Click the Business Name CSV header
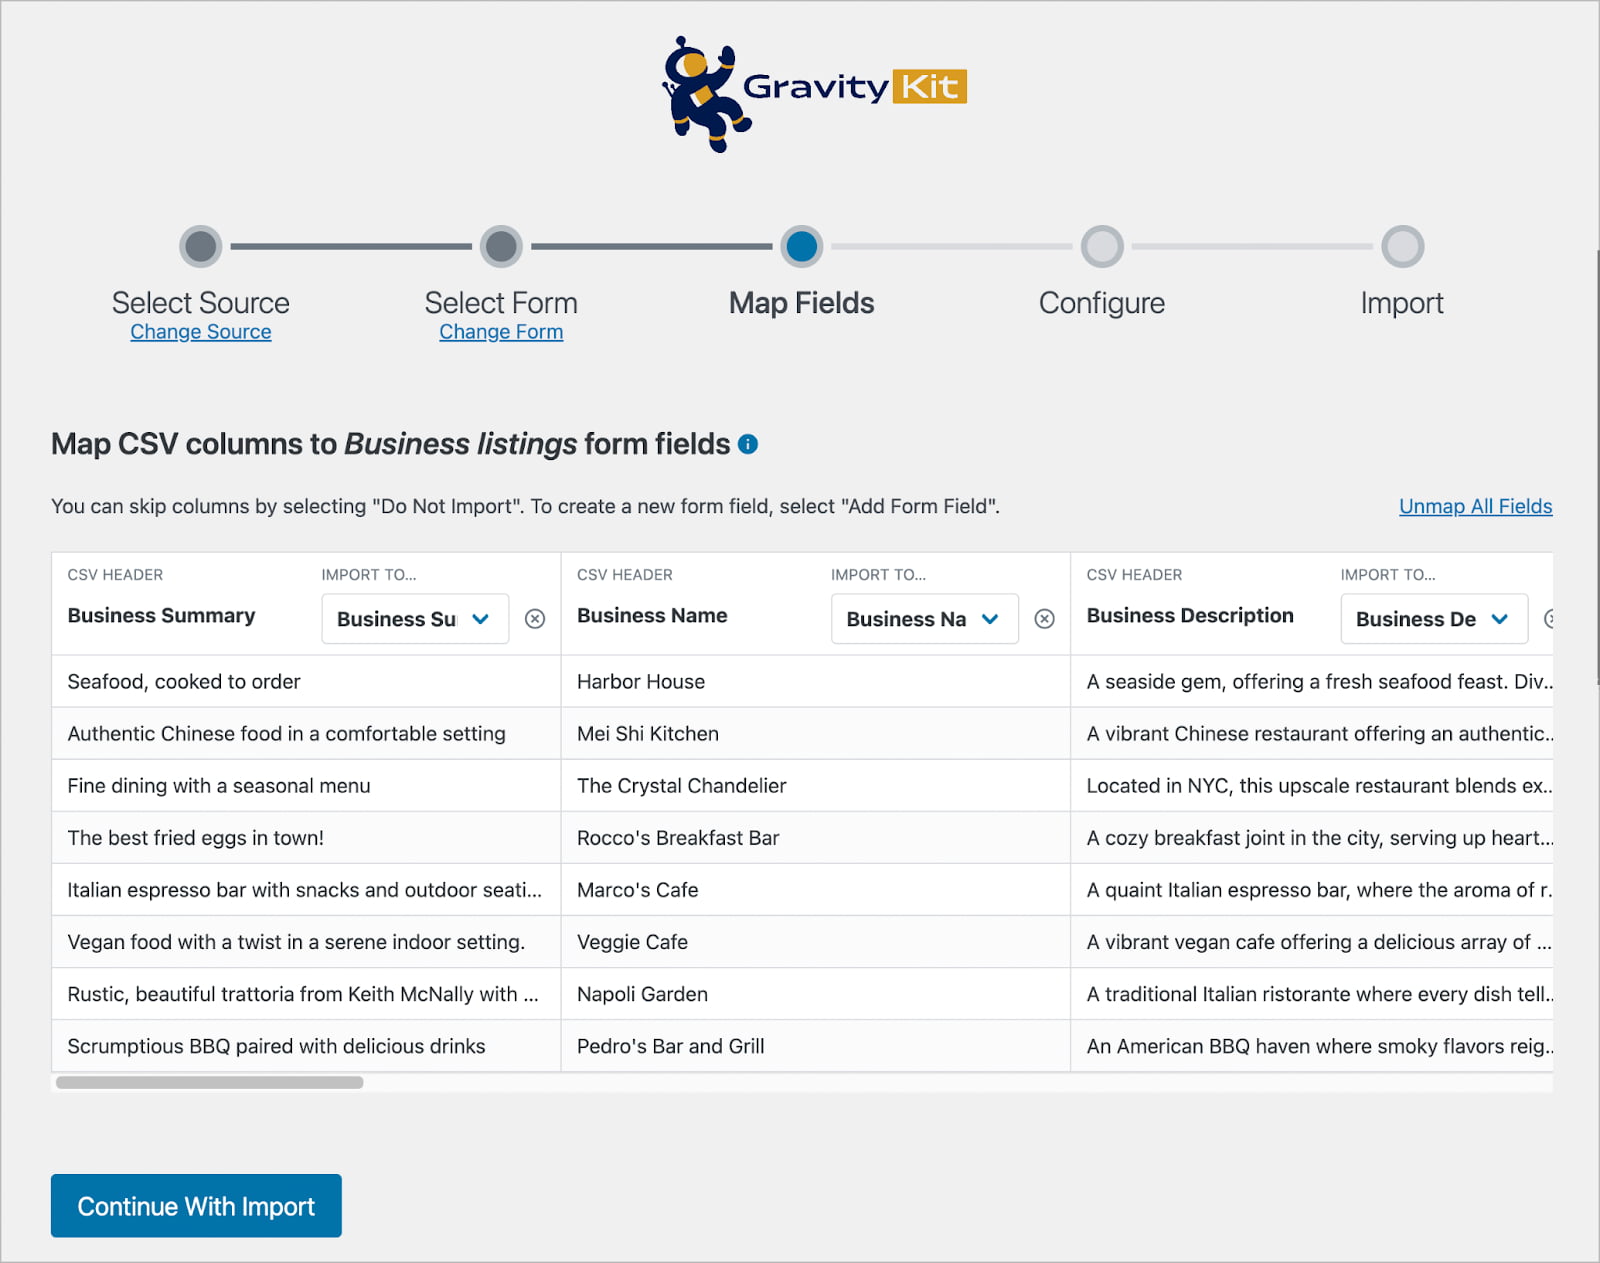The height and width of the screenshot is (1263, 1600). (x=652, y=616)
